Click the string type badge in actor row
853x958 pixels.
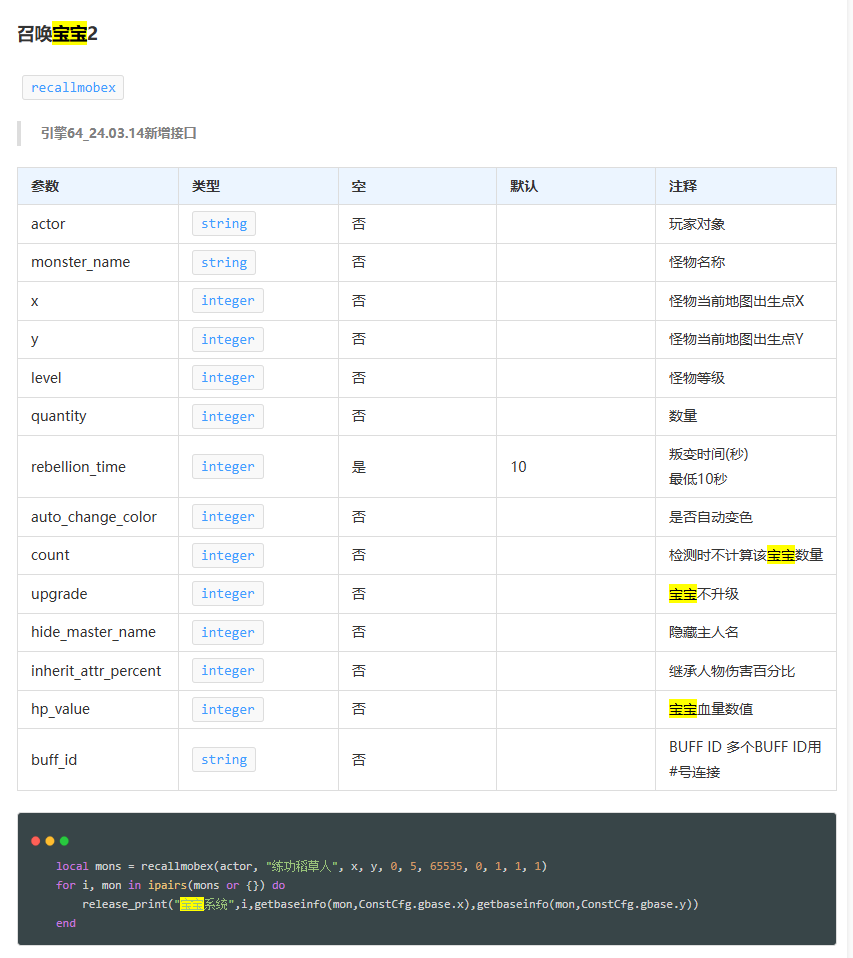click(x=223, y=224)
